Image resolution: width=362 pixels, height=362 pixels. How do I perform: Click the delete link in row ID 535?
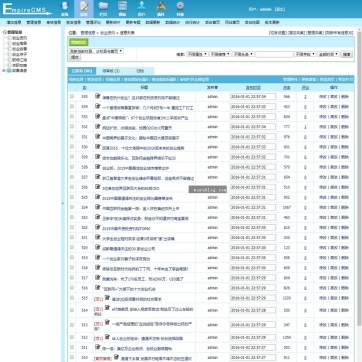[345, 97]
